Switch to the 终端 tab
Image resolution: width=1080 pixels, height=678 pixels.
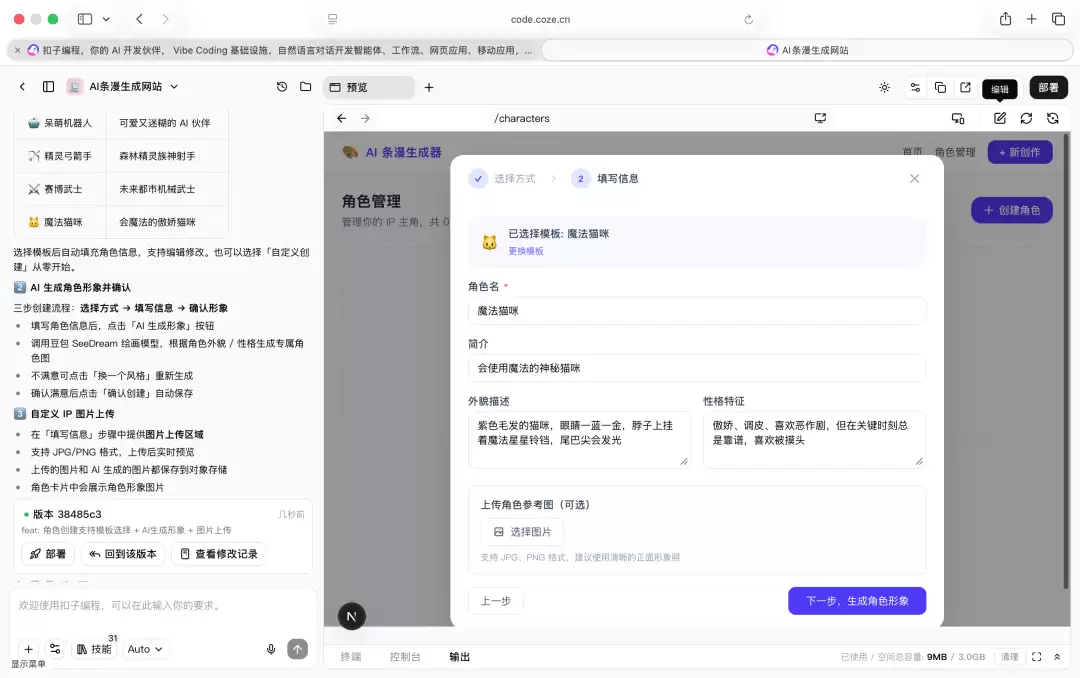[351, 657]
